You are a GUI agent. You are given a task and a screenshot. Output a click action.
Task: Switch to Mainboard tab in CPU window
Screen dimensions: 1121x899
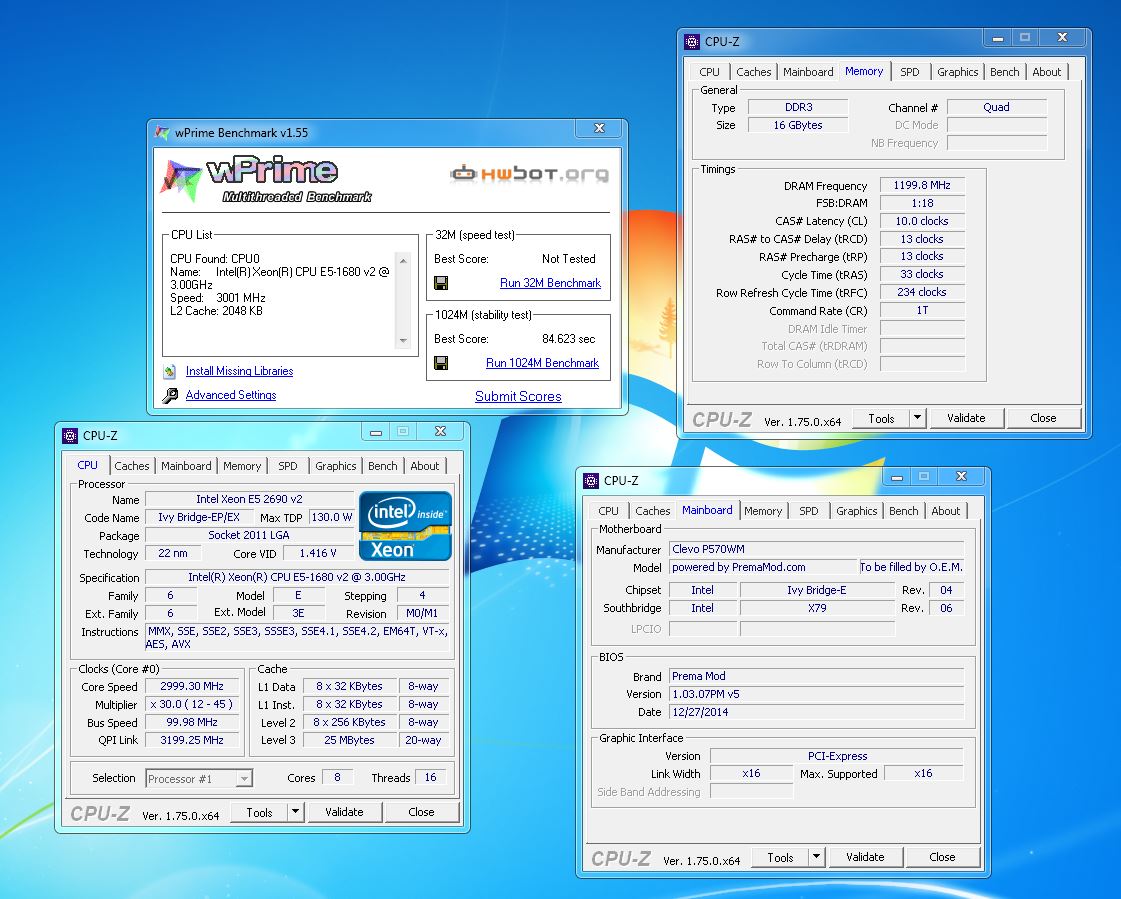186,466
